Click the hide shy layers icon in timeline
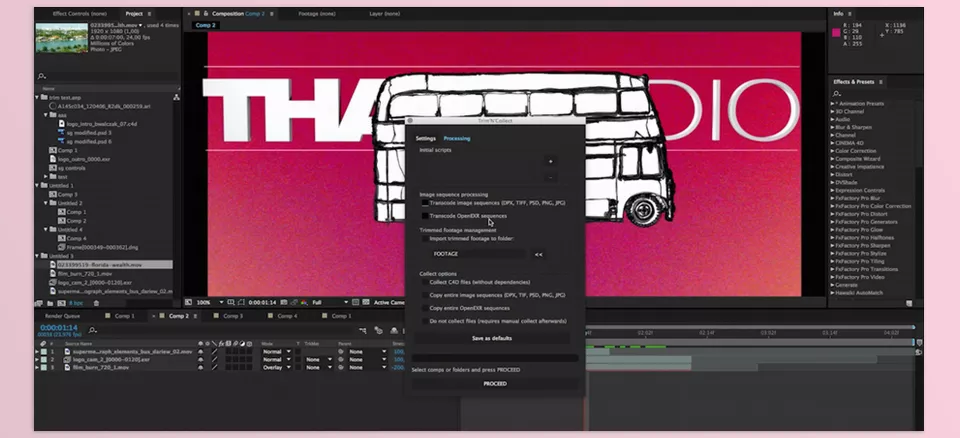This screenshot has width=960, height=438. (x=394, y=331)
